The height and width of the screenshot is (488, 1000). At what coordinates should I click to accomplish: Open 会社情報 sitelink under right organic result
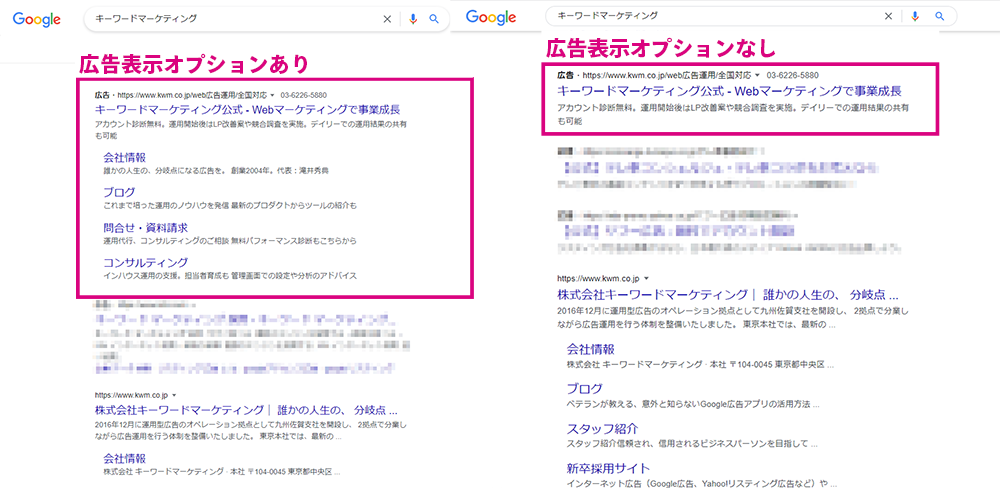(x=591, y=350)
